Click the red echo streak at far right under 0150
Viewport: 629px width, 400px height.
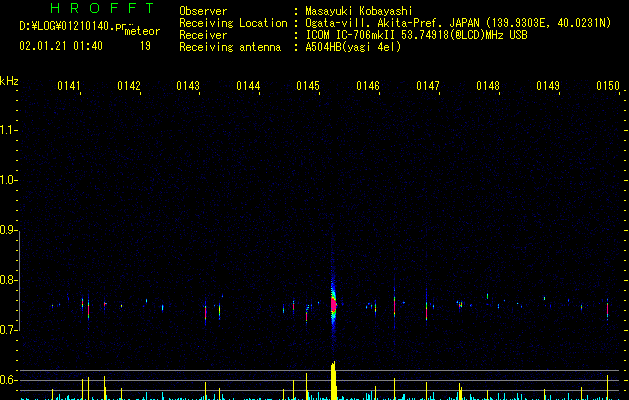607,309
